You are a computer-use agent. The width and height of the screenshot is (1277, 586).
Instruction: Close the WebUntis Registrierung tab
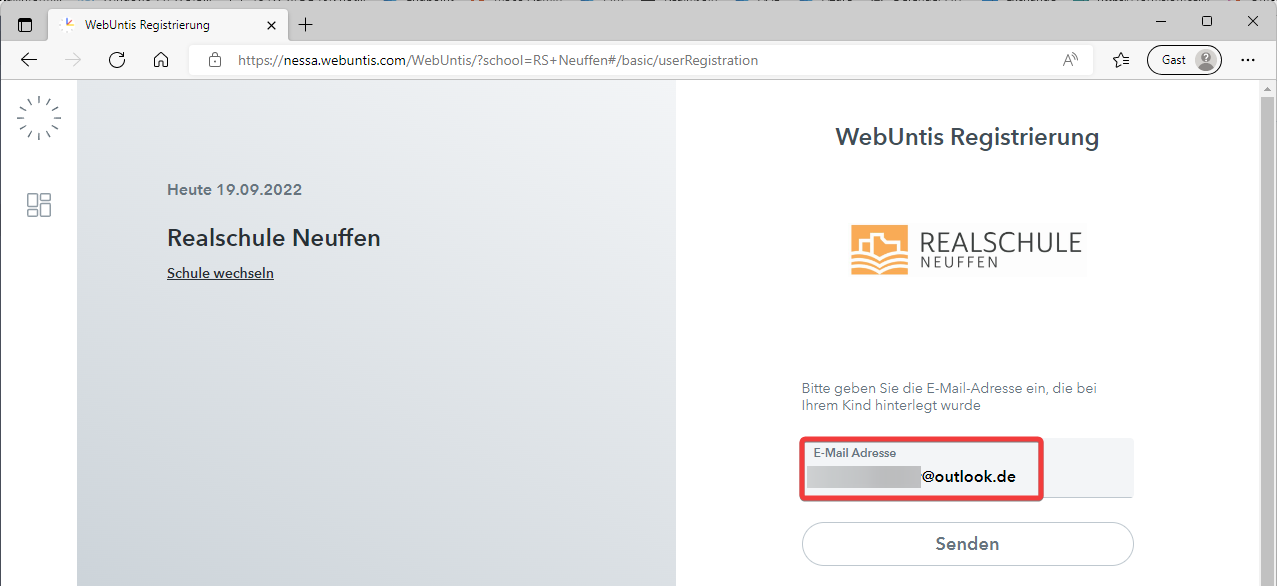point(271,25)
